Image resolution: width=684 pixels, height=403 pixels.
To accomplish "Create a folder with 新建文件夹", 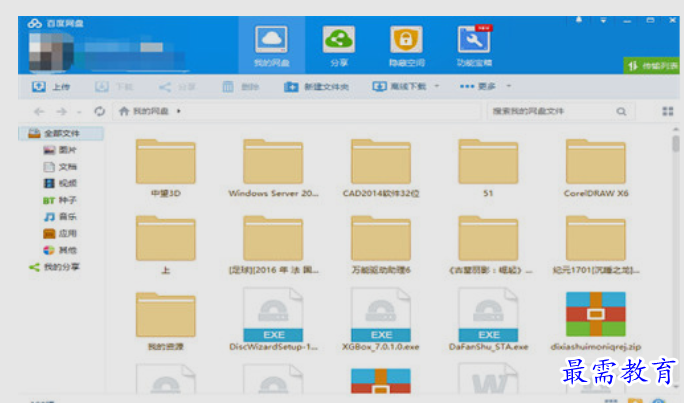I will (x=316, y=87).
